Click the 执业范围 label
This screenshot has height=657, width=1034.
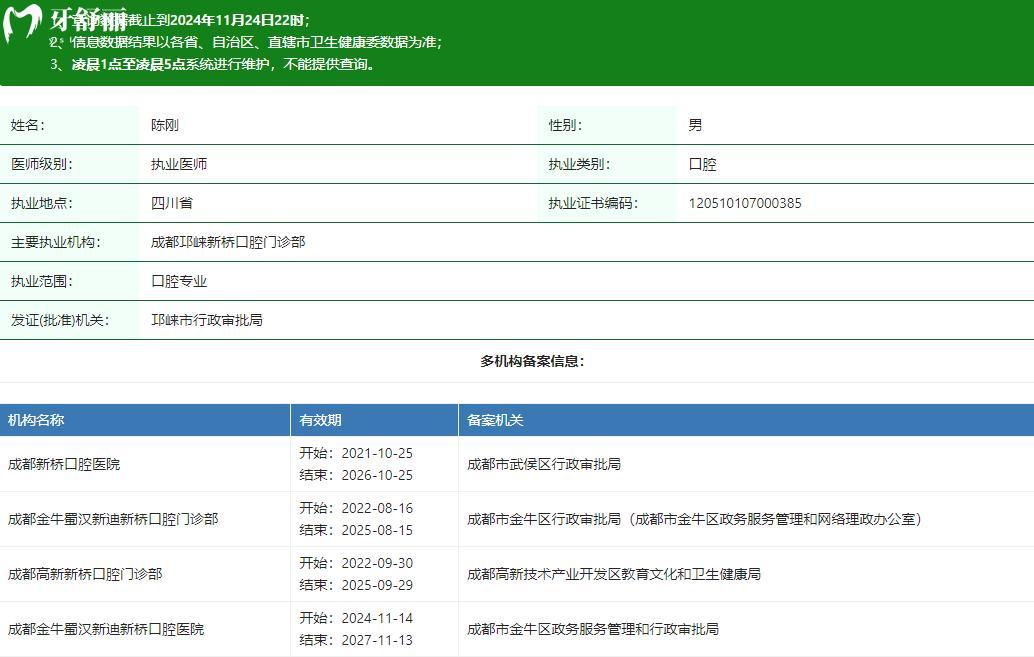pos(42,280)
